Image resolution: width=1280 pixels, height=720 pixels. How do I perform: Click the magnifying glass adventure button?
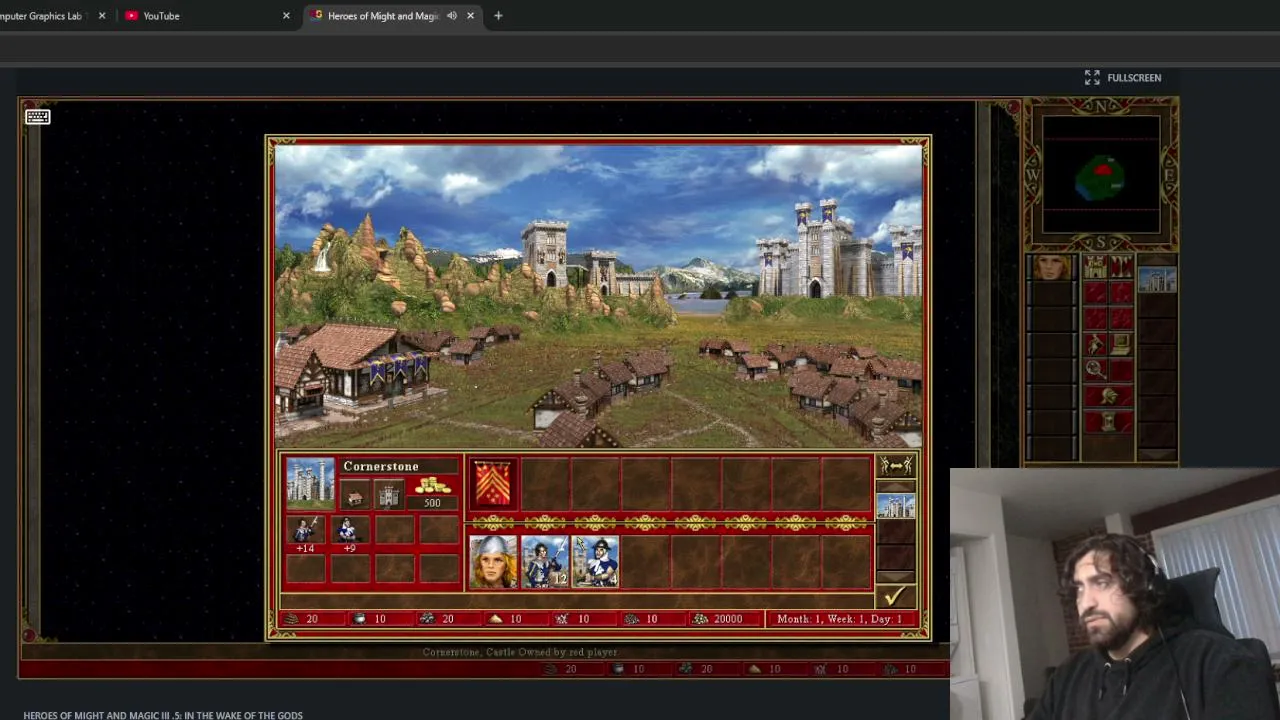tap(1095, 370)
